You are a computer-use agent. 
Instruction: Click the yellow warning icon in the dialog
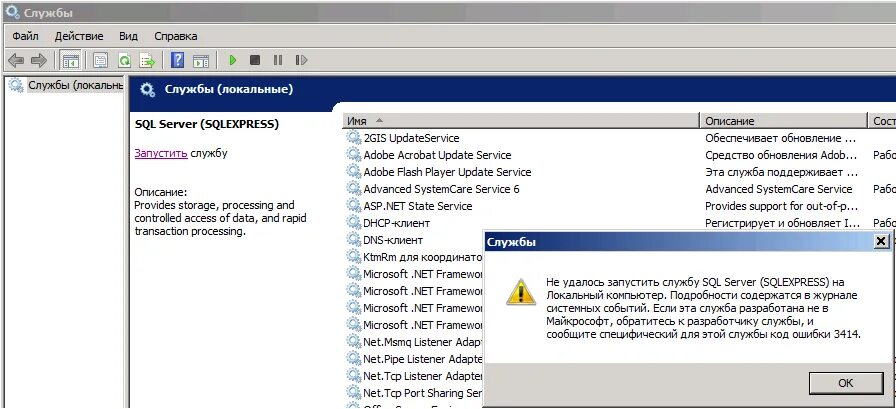tap(521, 292)
